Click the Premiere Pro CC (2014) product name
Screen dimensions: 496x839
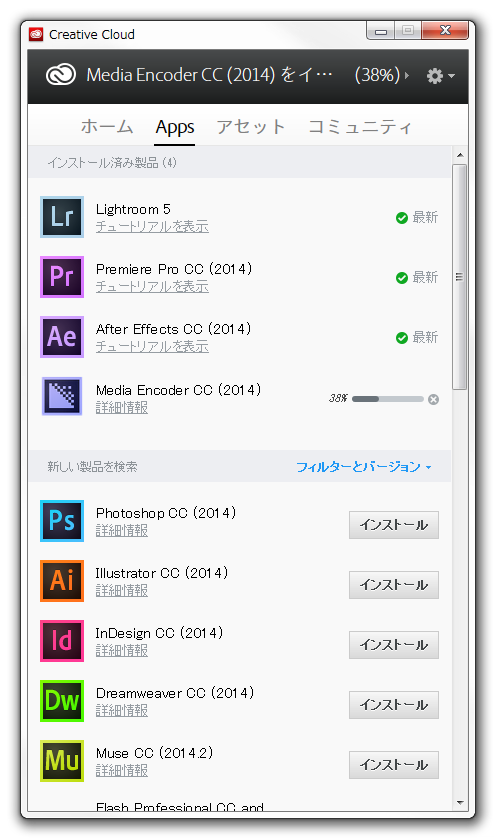click(174, 269)
